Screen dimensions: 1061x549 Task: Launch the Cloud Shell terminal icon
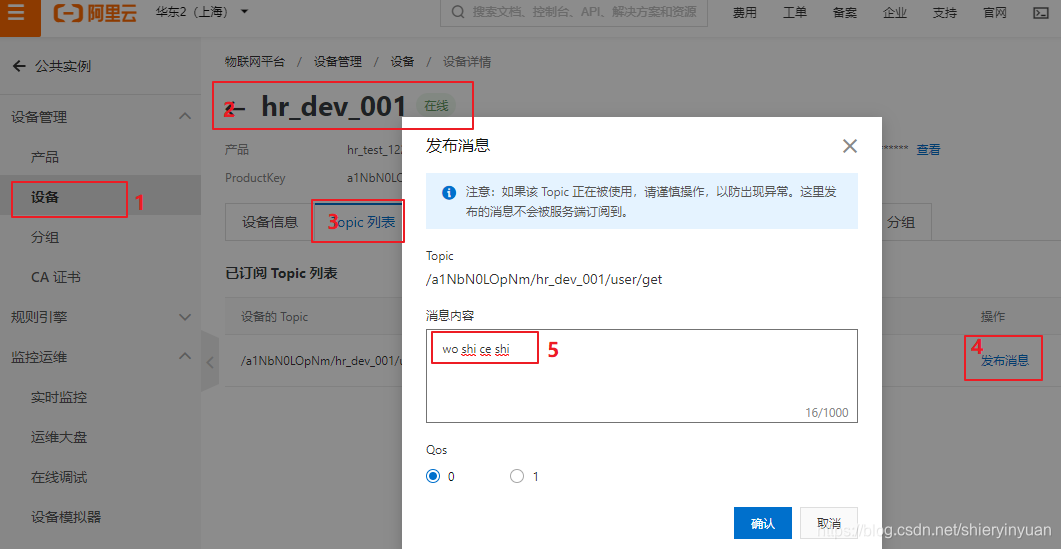pos(1041,13)
